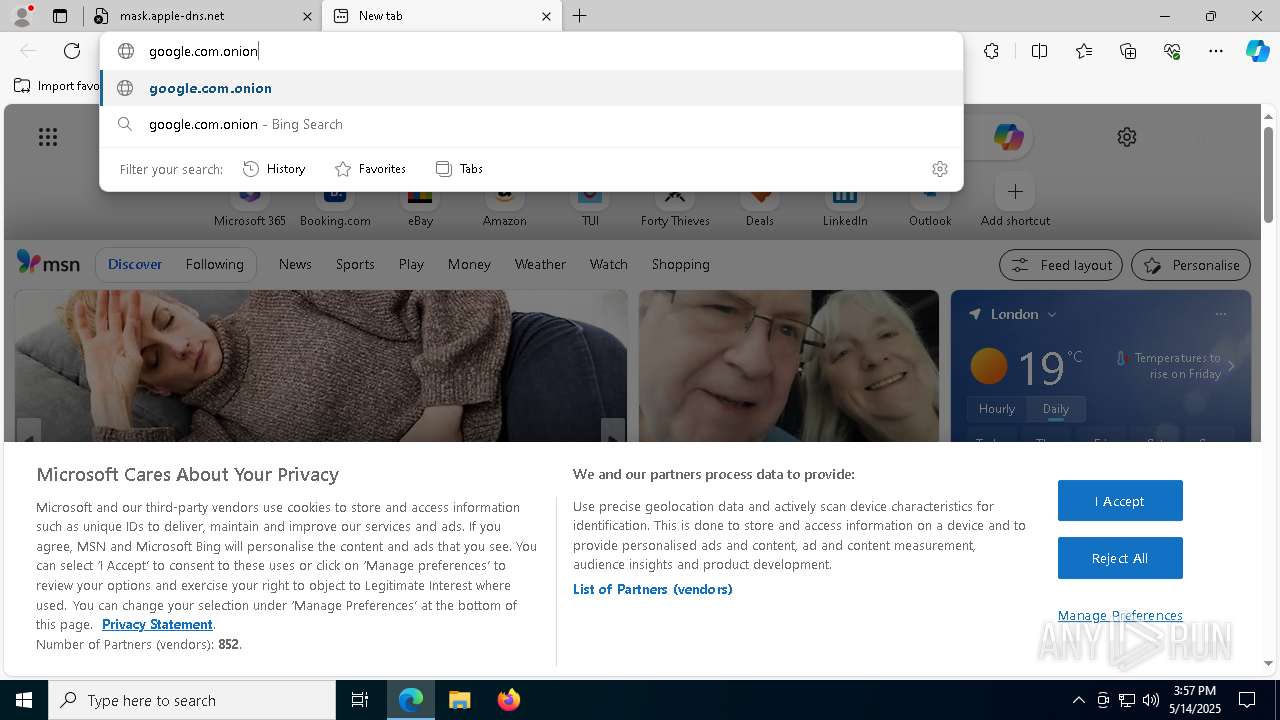Open the Favorites star toolbar icon
Screen dimensions: 1280x720
click(1084, 51)
